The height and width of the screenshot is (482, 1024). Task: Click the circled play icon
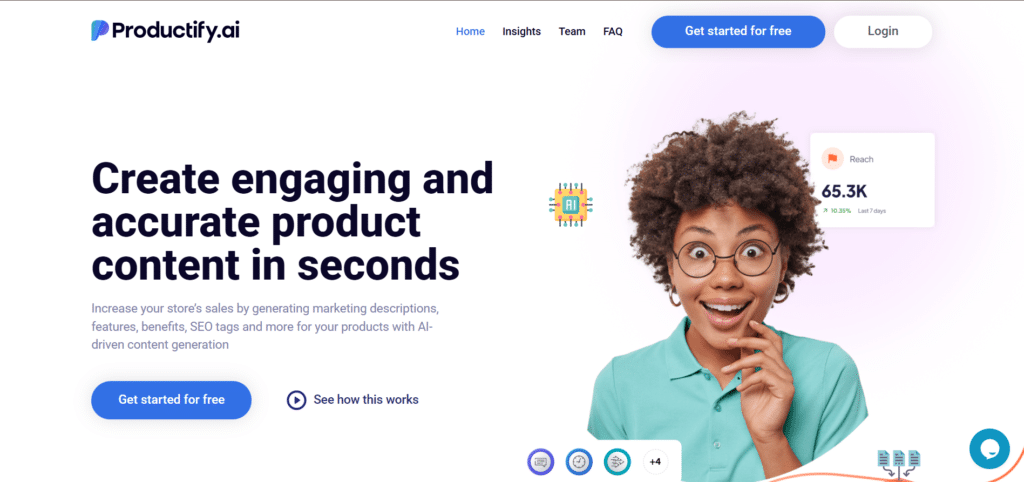[296, 400]
